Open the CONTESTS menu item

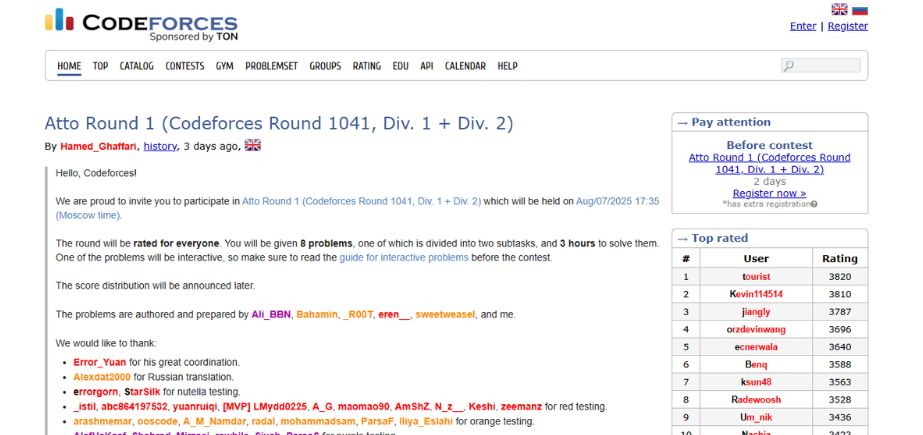pos(185,66)
